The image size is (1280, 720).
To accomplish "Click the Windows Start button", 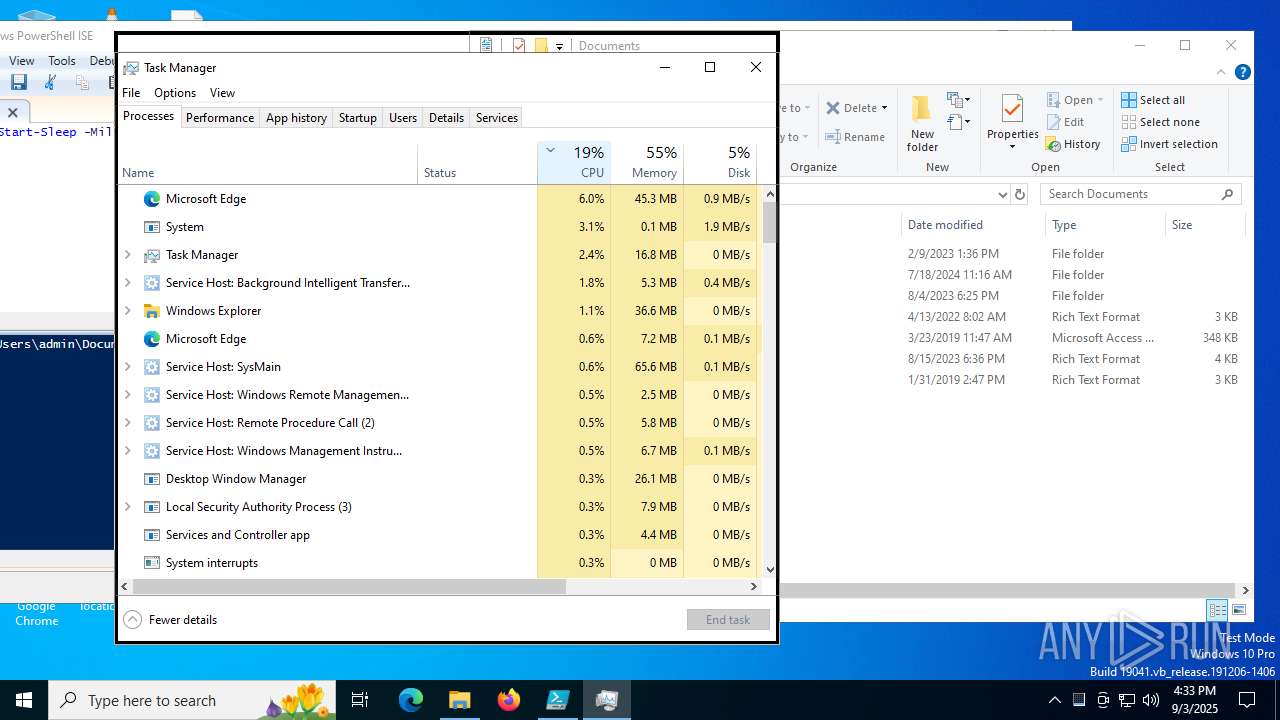I will [24, 700].
